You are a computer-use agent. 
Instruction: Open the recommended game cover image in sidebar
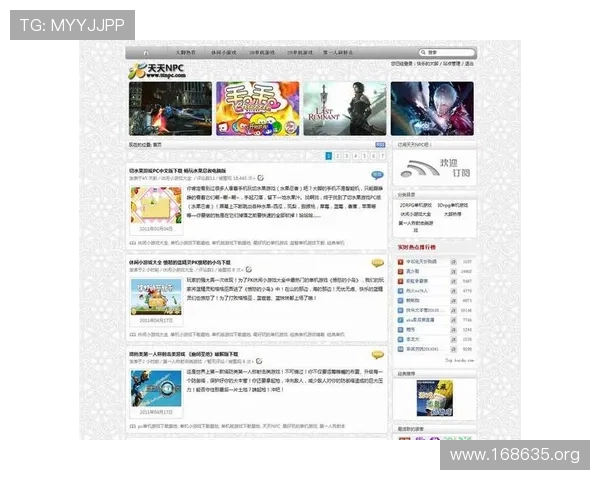435,398
